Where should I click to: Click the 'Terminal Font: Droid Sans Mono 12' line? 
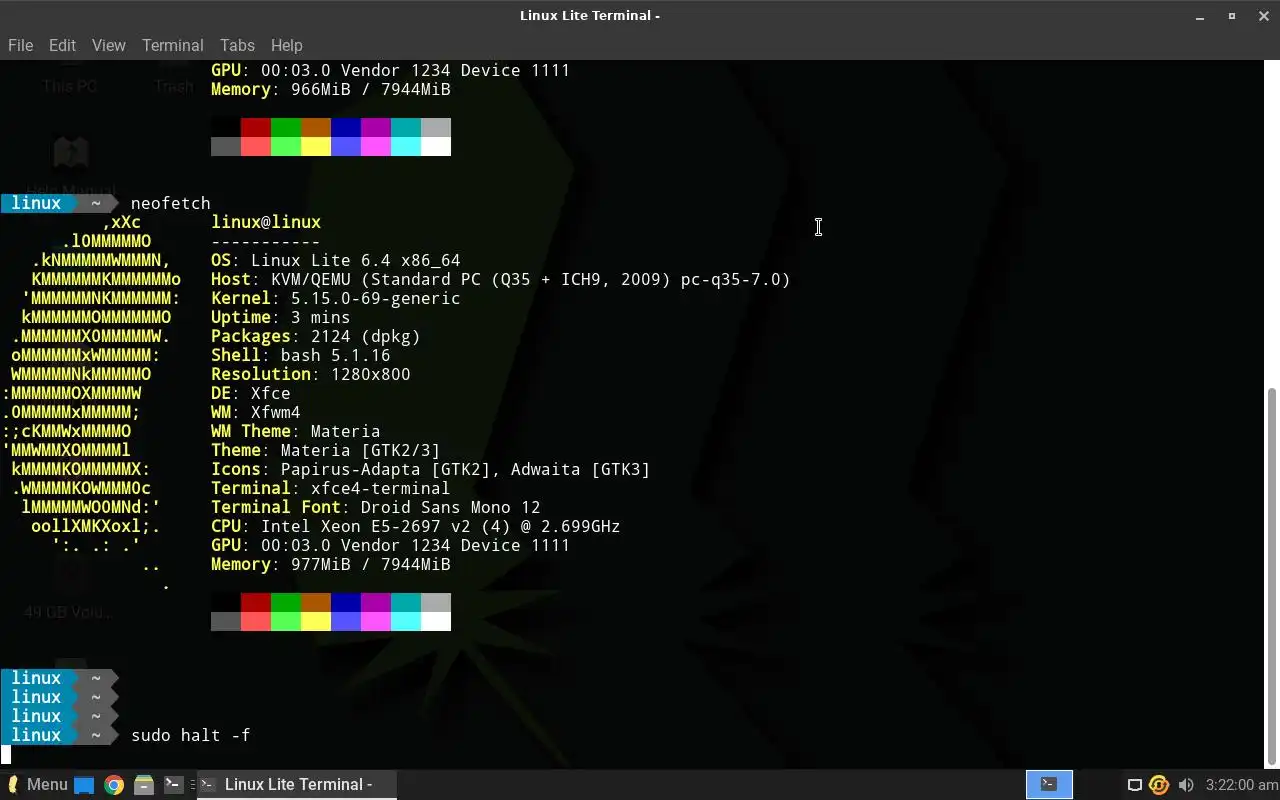coord(375,507)
